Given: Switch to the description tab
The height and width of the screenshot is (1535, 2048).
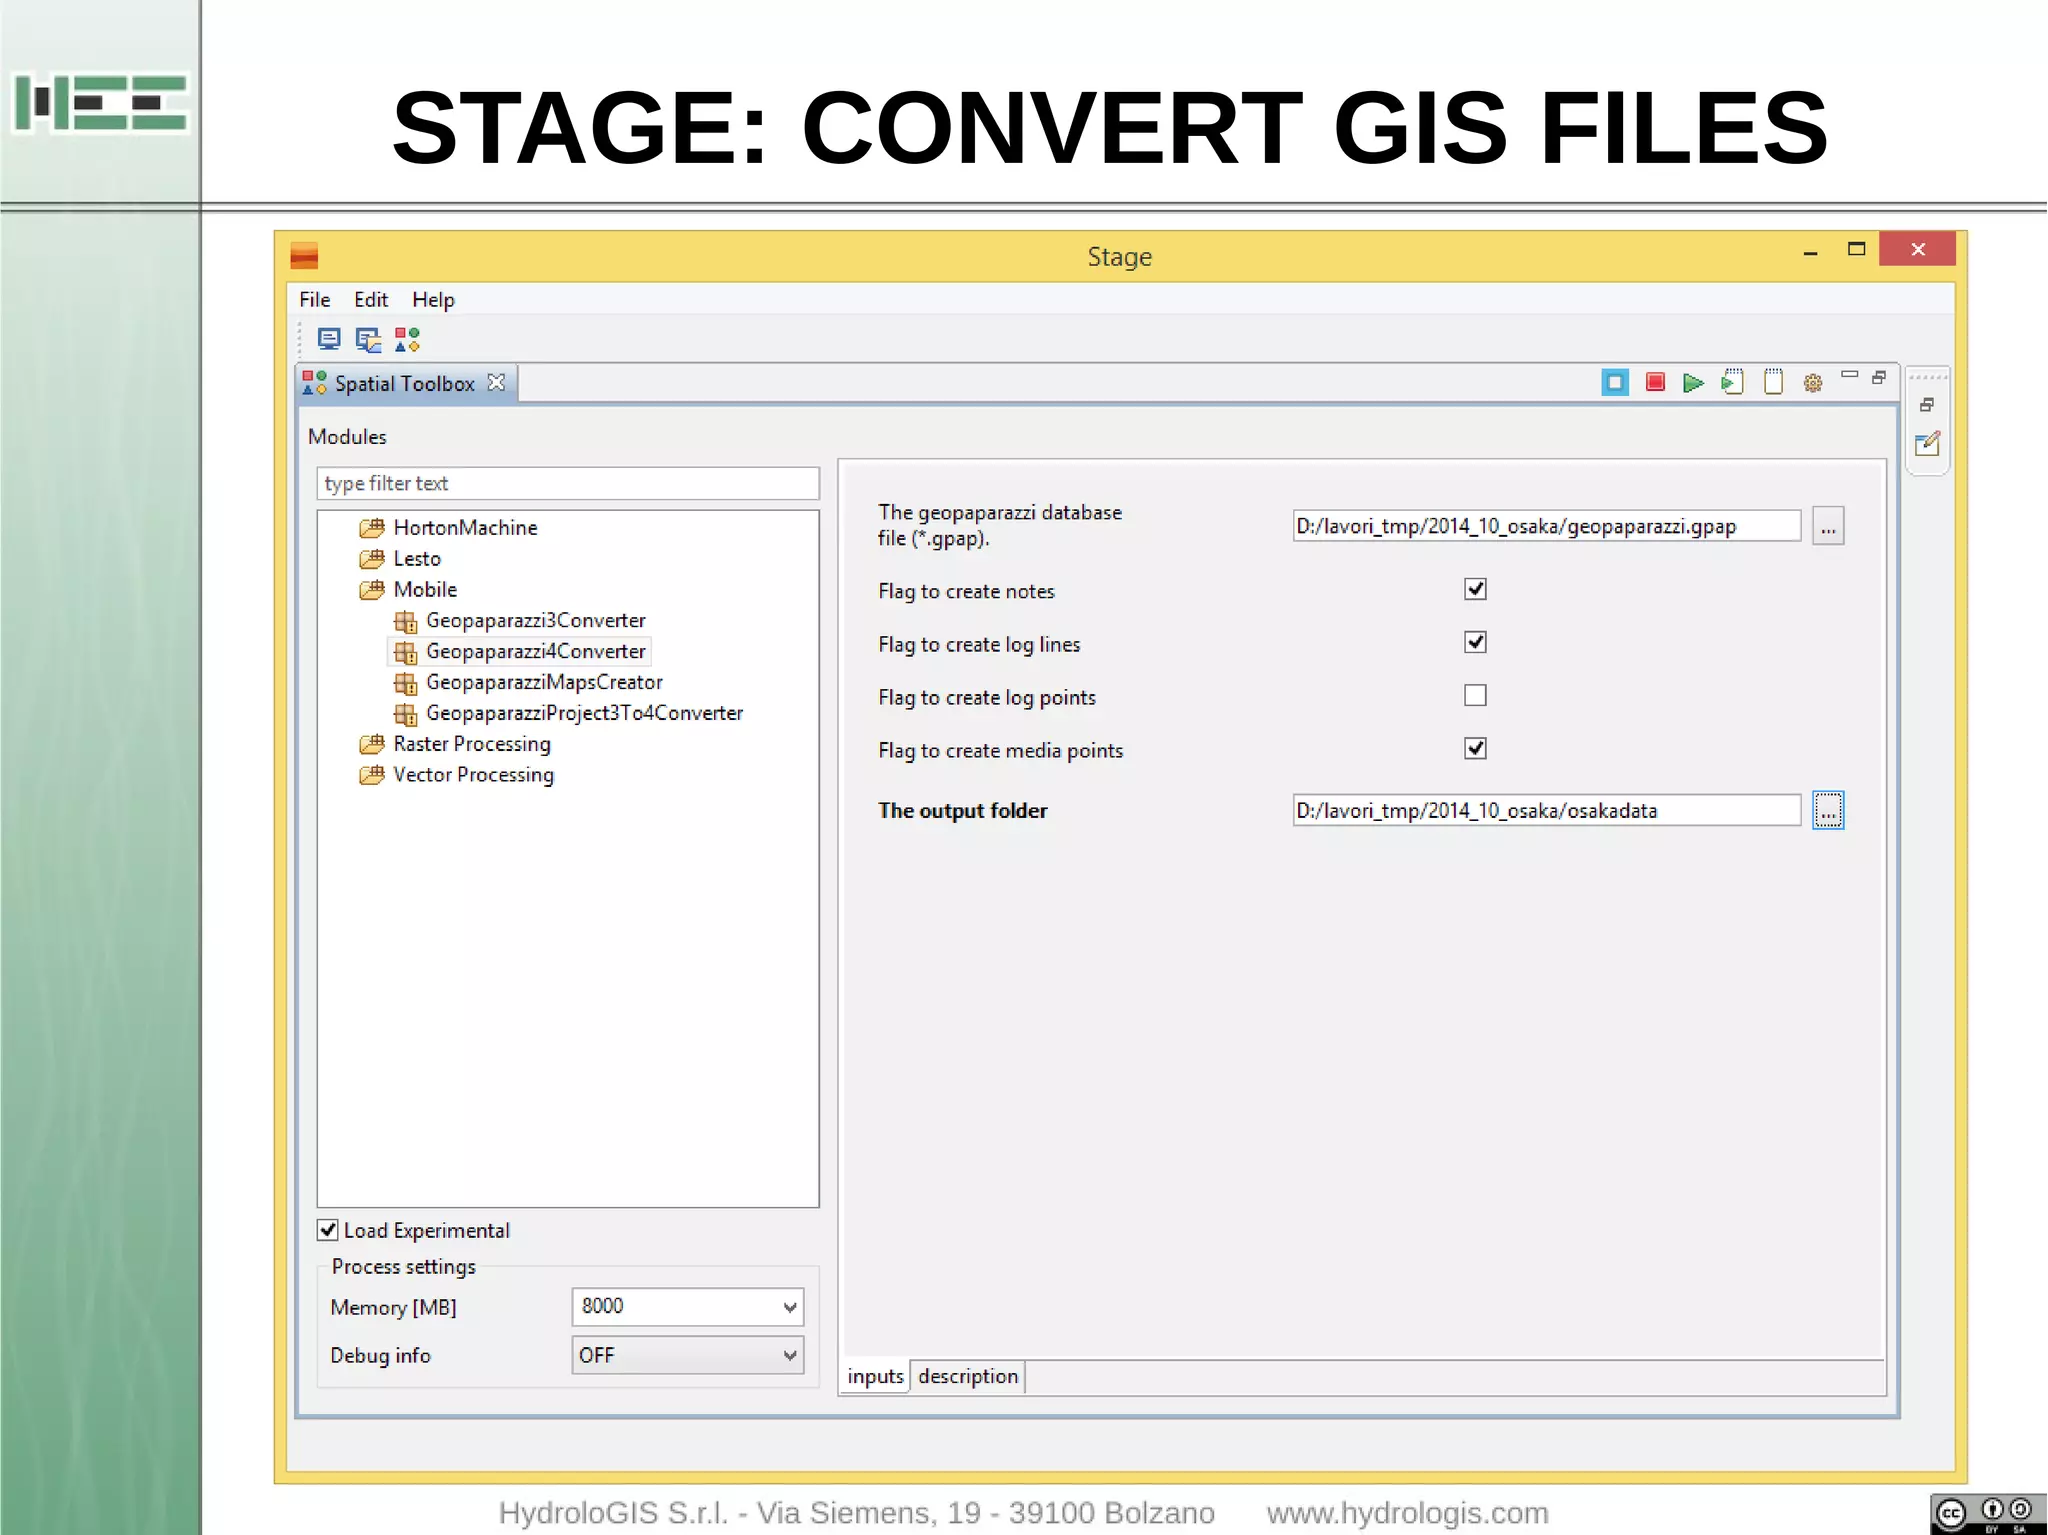Looking at the screenshot, I should point(968,1377).
